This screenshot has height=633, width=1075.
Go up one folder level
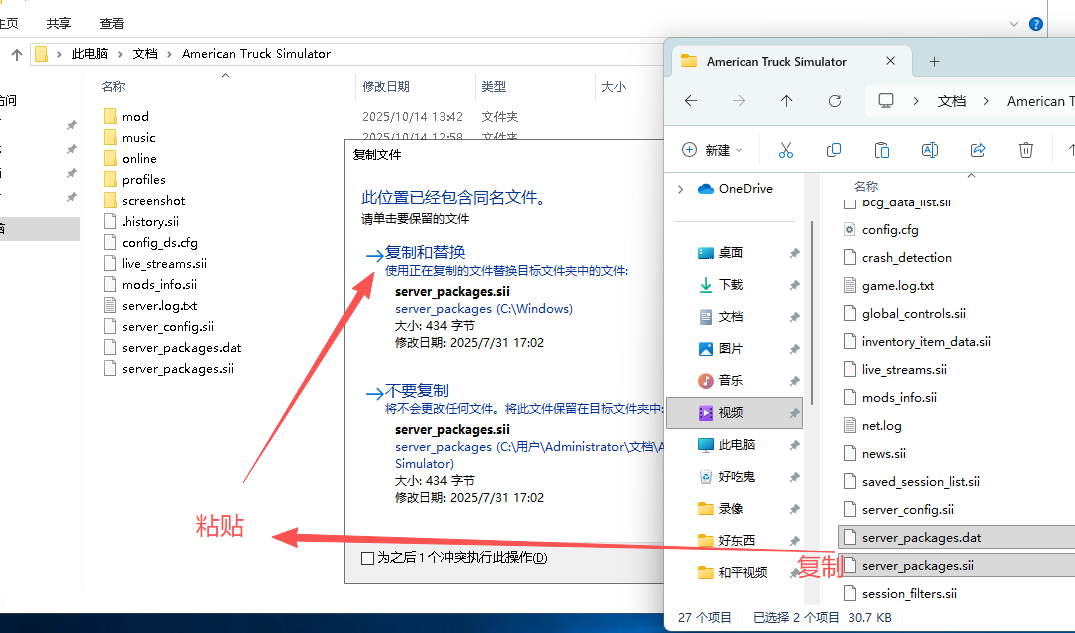[787, 101]
